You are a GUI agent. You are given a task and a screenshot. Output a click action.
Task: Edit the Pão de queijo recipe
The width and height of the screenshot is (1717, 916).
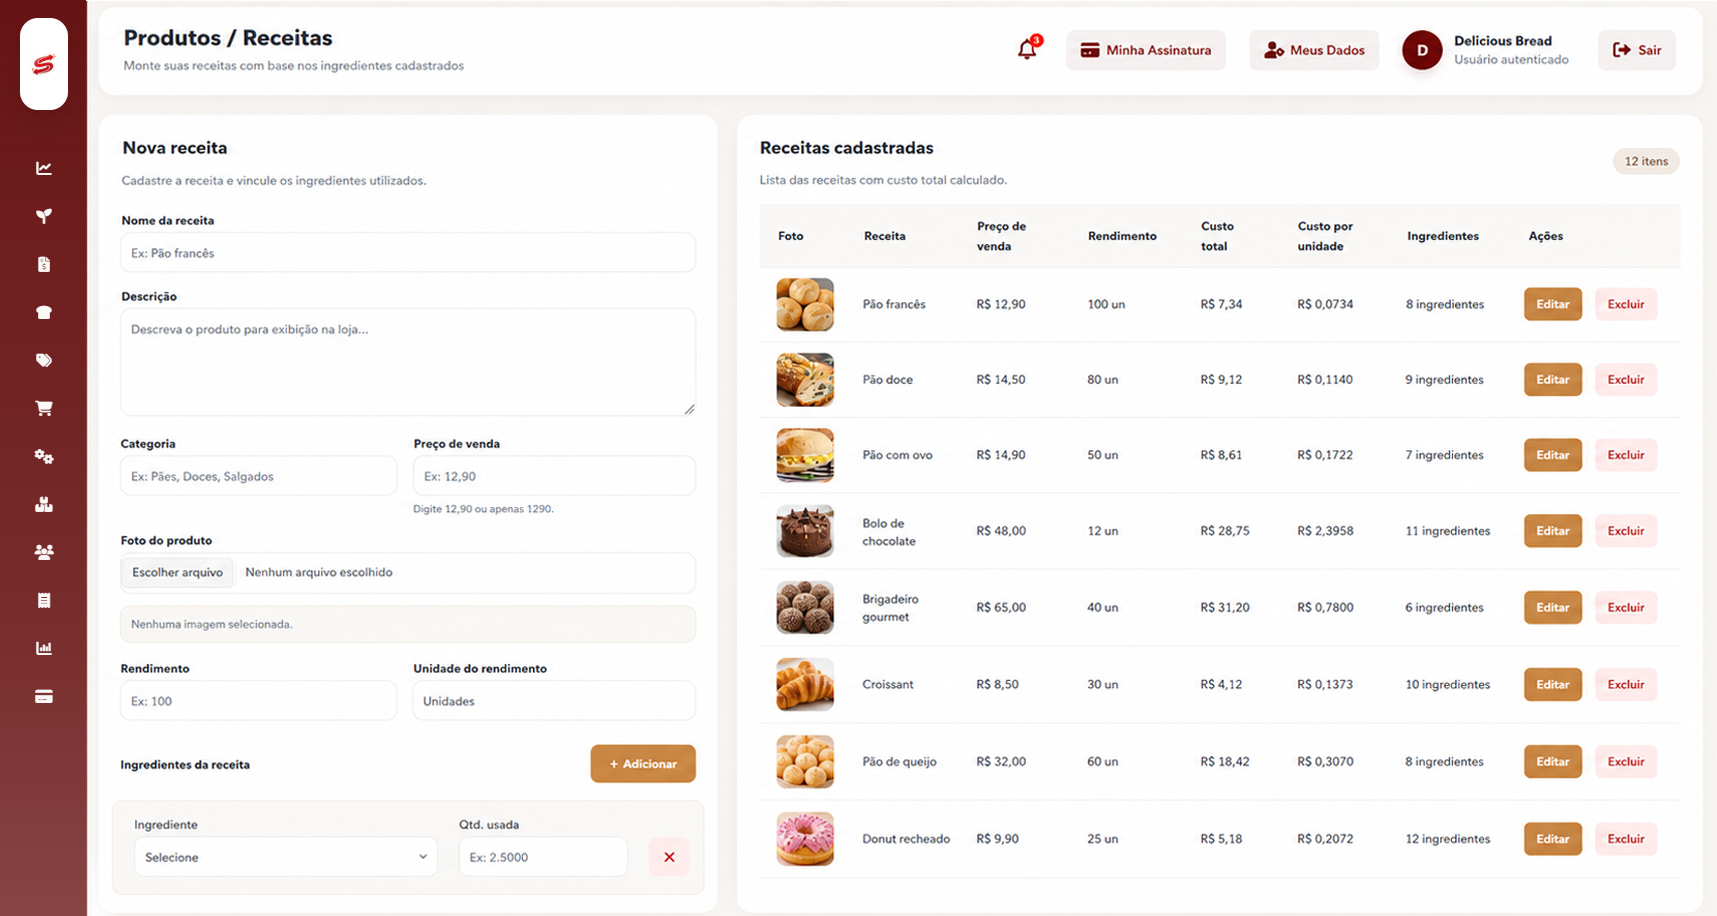[1553, 762]
